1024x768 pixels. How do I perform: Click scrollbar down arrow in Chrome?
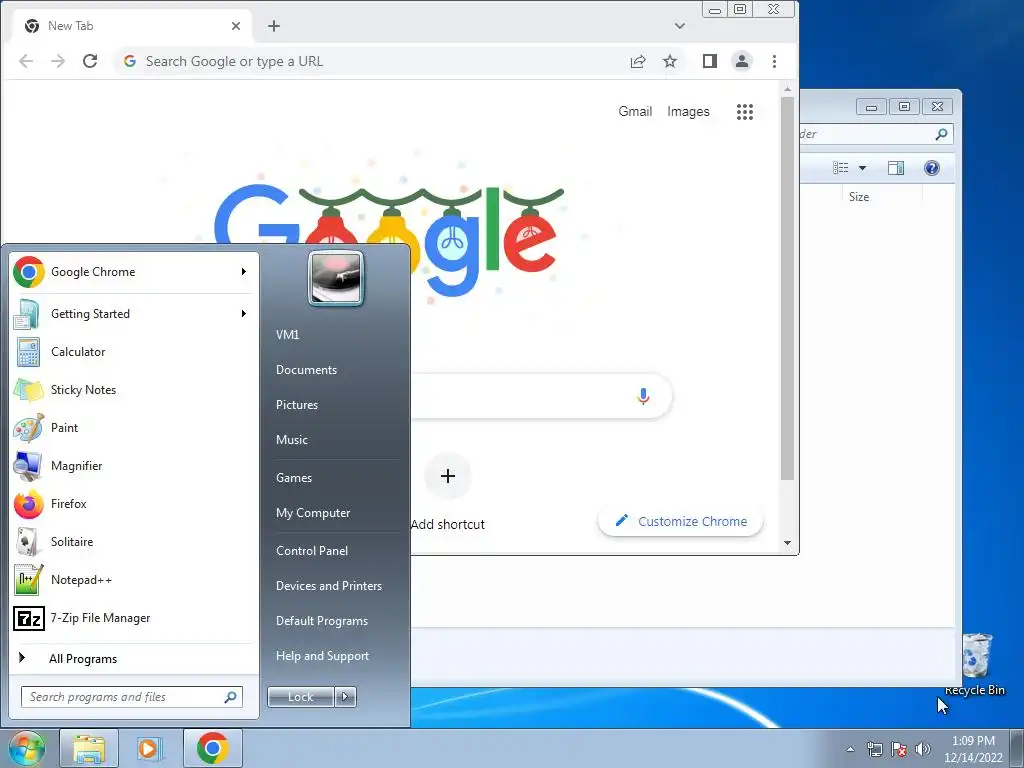point(788,543)
